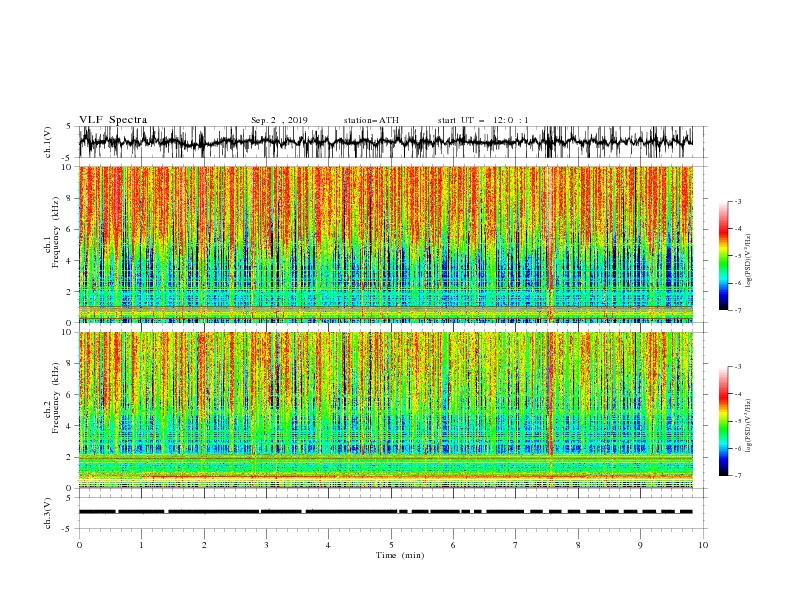Click the "2" kHz tick of ch.1 spectrogram

coord(70,292)
